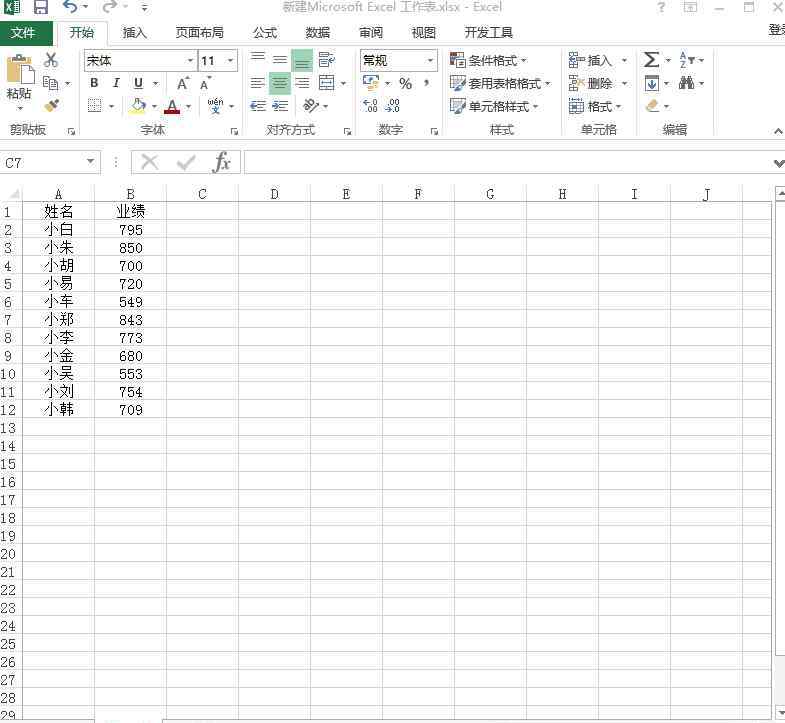Increase indent of cell contents
This screenshot has height=723, width=785.
tap(280, 106)
